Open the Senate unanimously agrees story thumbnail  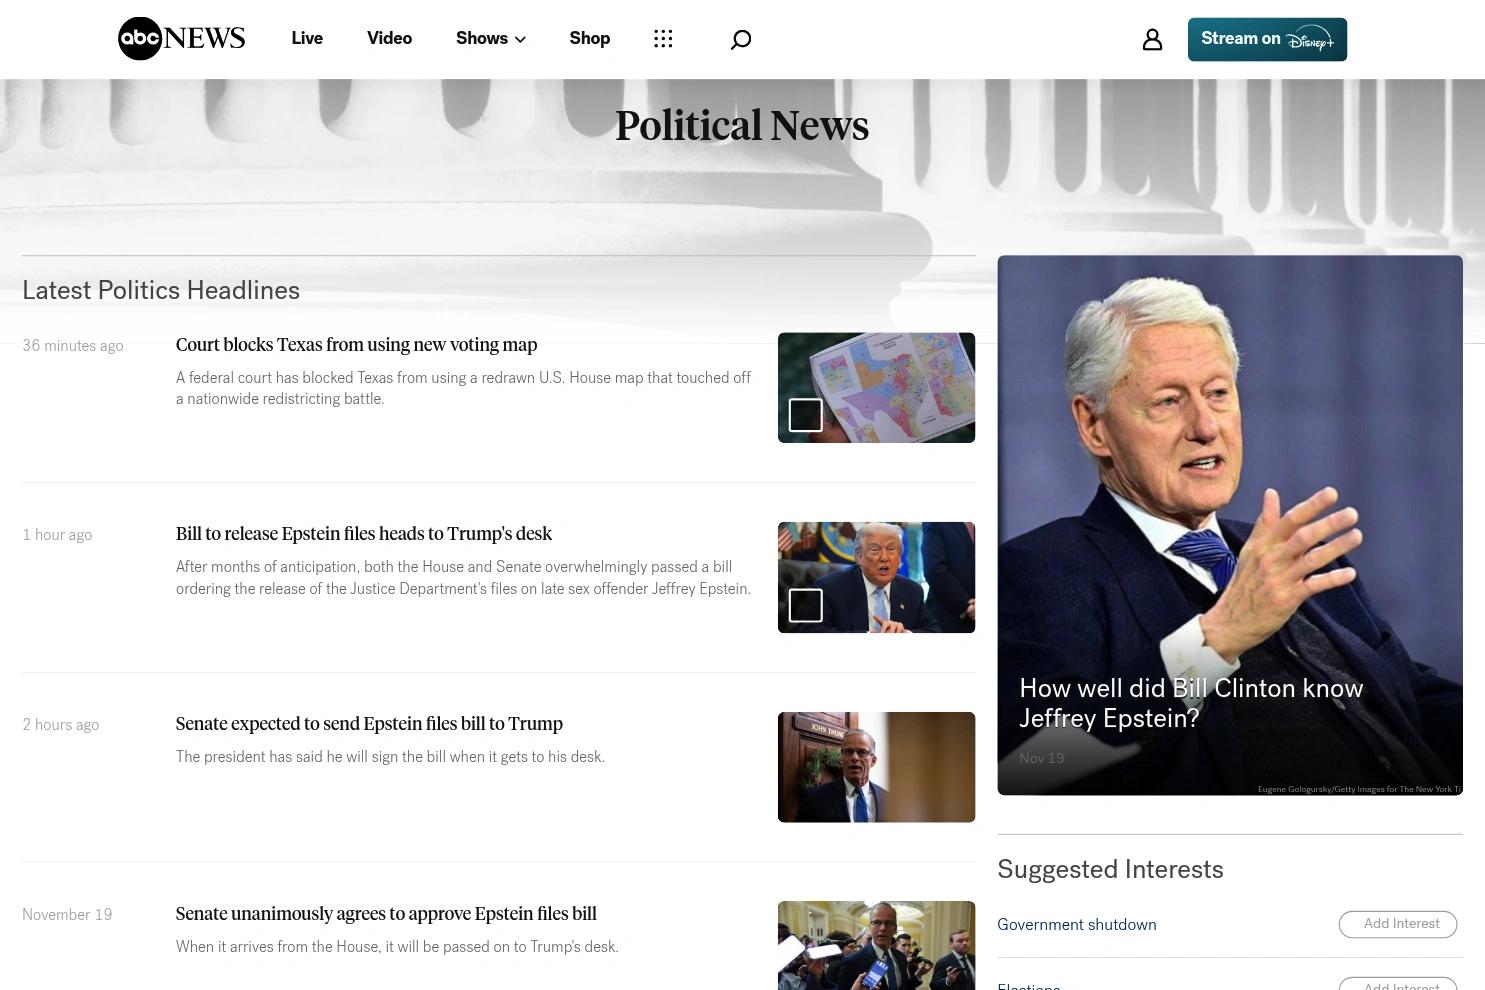tap(876, 945)
